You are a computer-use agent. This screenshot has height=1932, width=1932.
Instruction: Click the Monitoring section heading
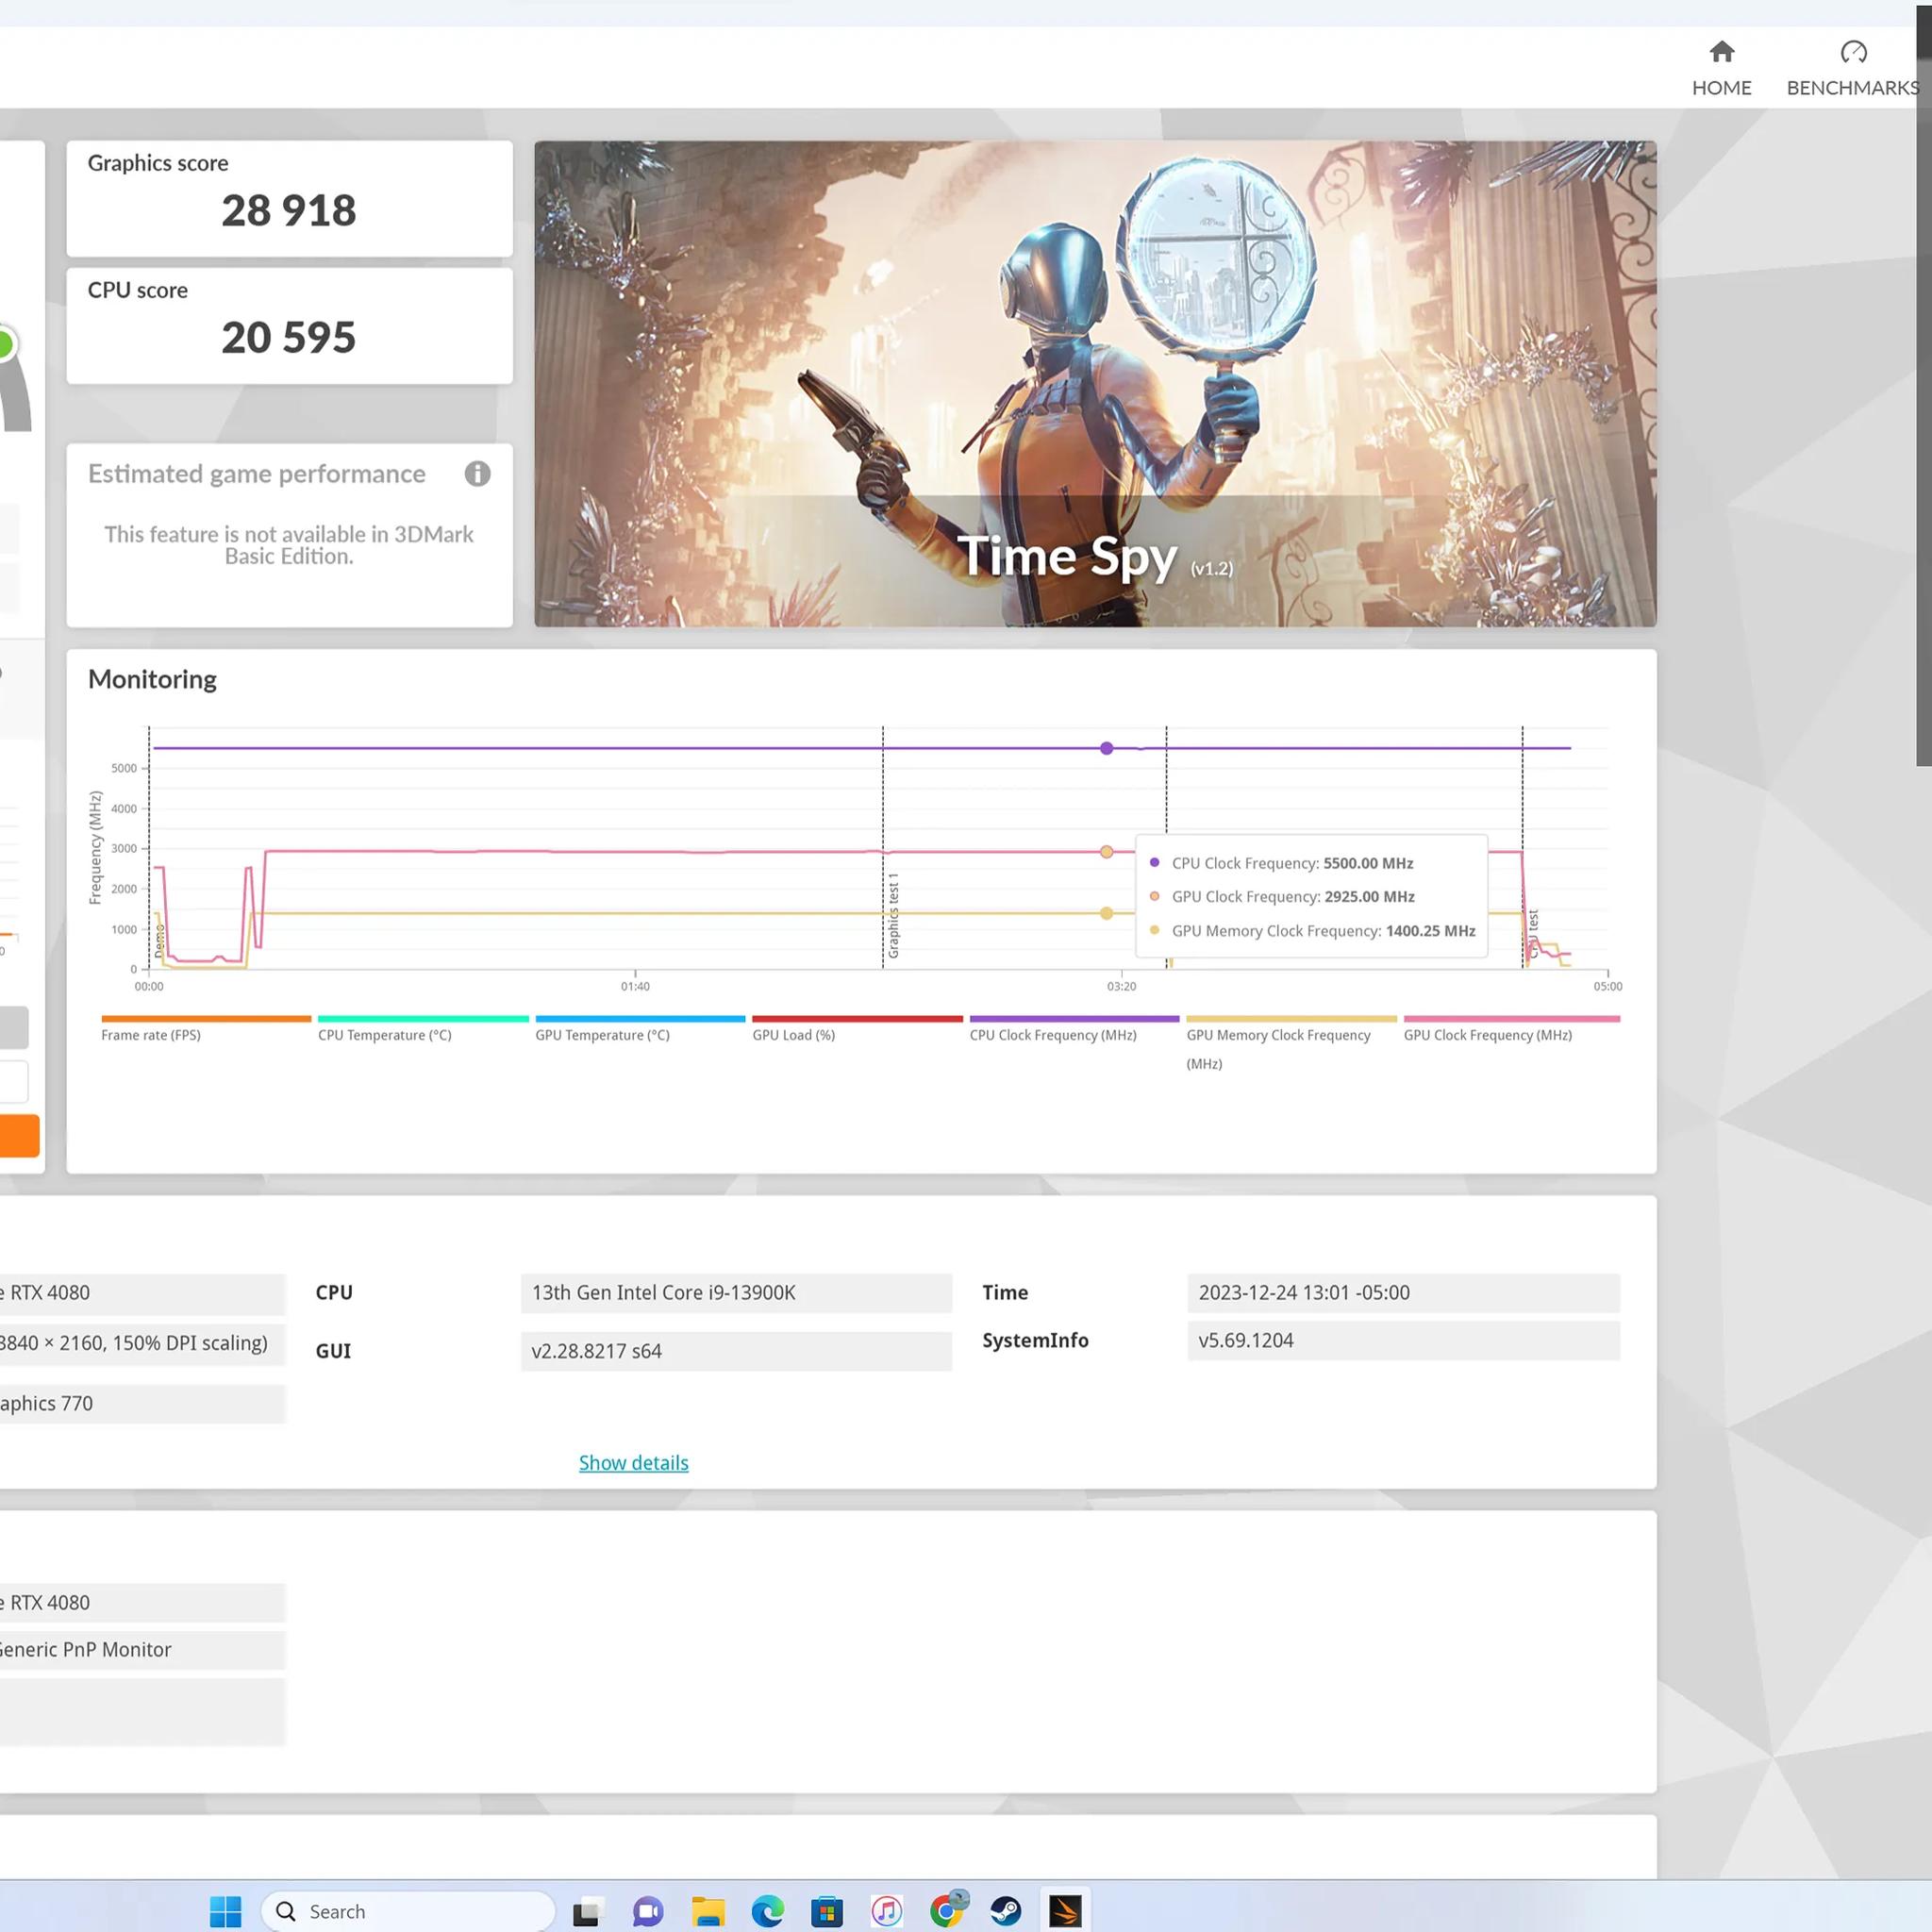pos(152,679)
